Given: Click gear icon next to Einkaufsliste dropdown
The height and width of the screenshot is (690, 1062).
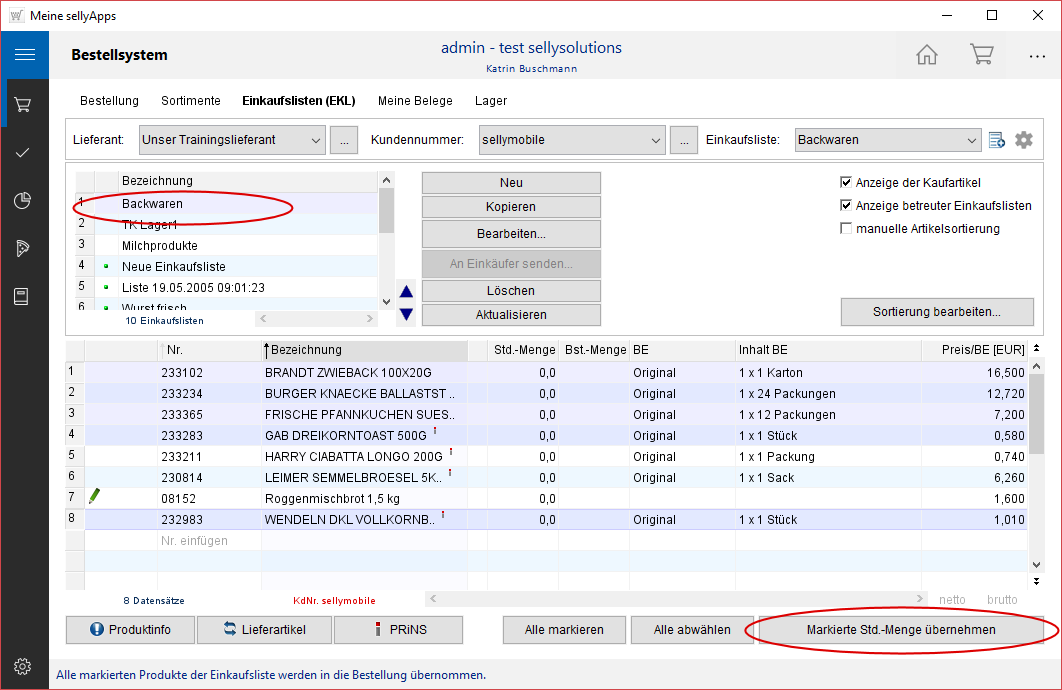Looking at the screenshot, I should click(1023, 140).
